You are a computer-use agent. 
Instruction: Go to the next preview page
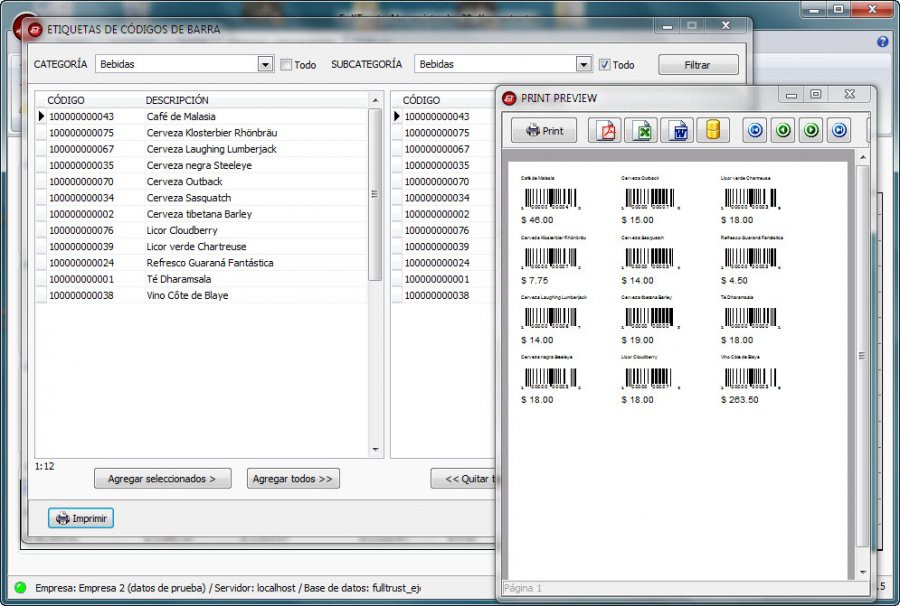[811, 130]
